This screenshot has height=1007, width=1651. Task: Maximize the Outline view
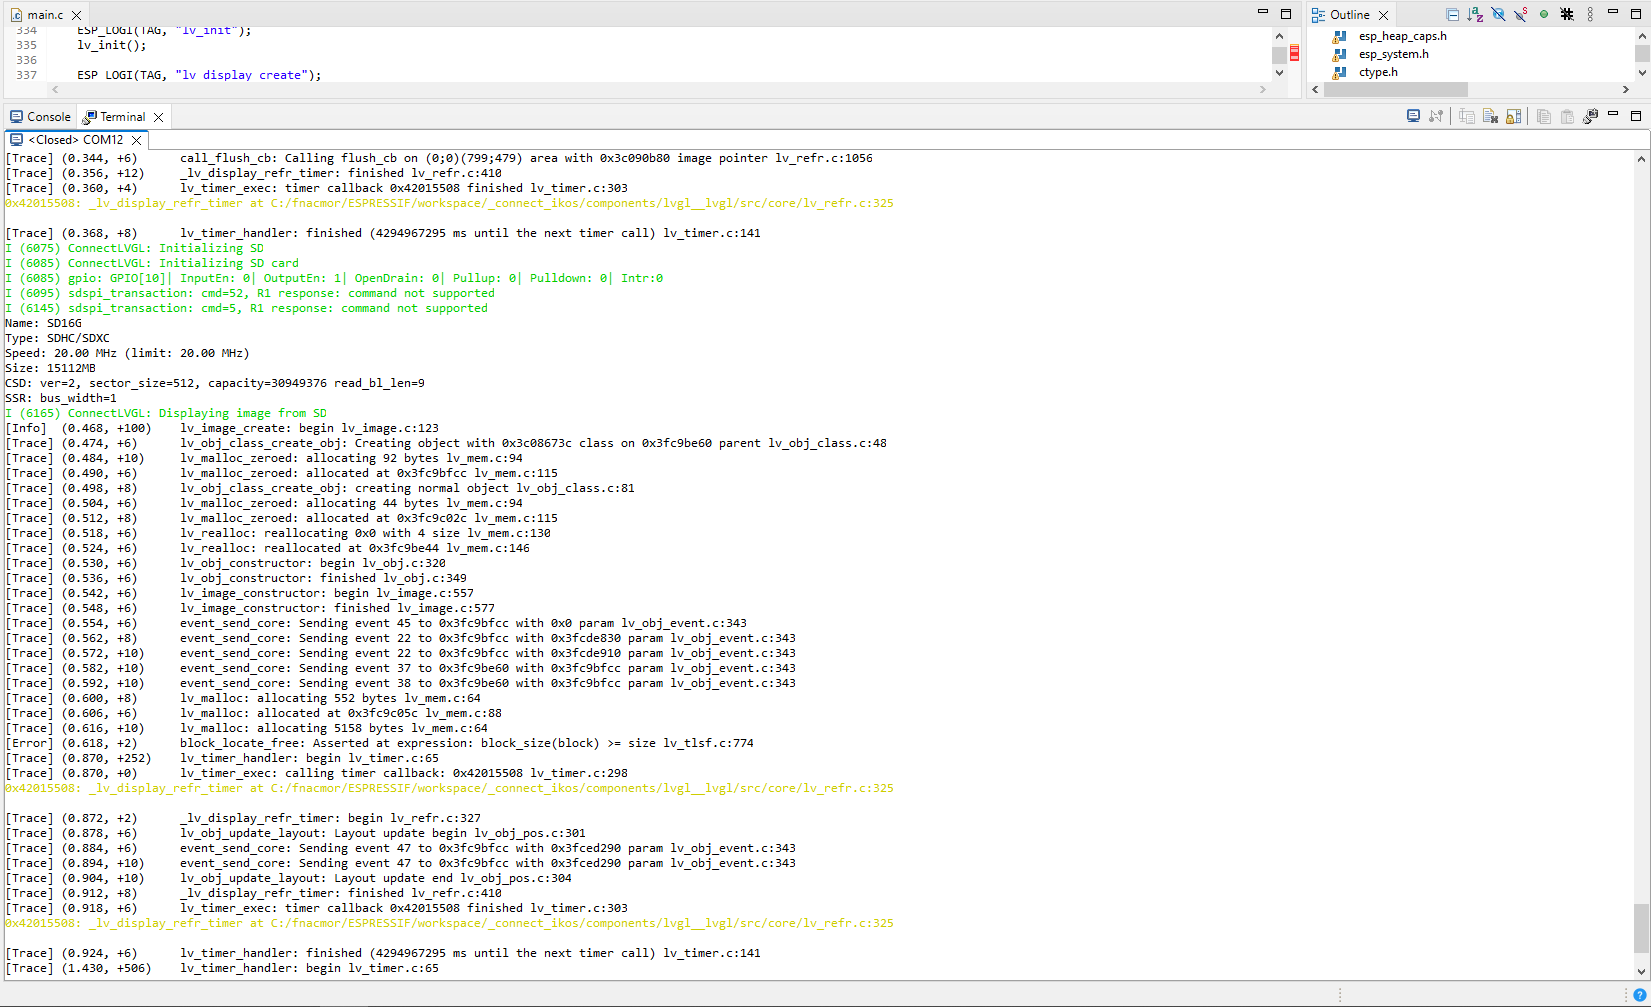[1636, 14]
